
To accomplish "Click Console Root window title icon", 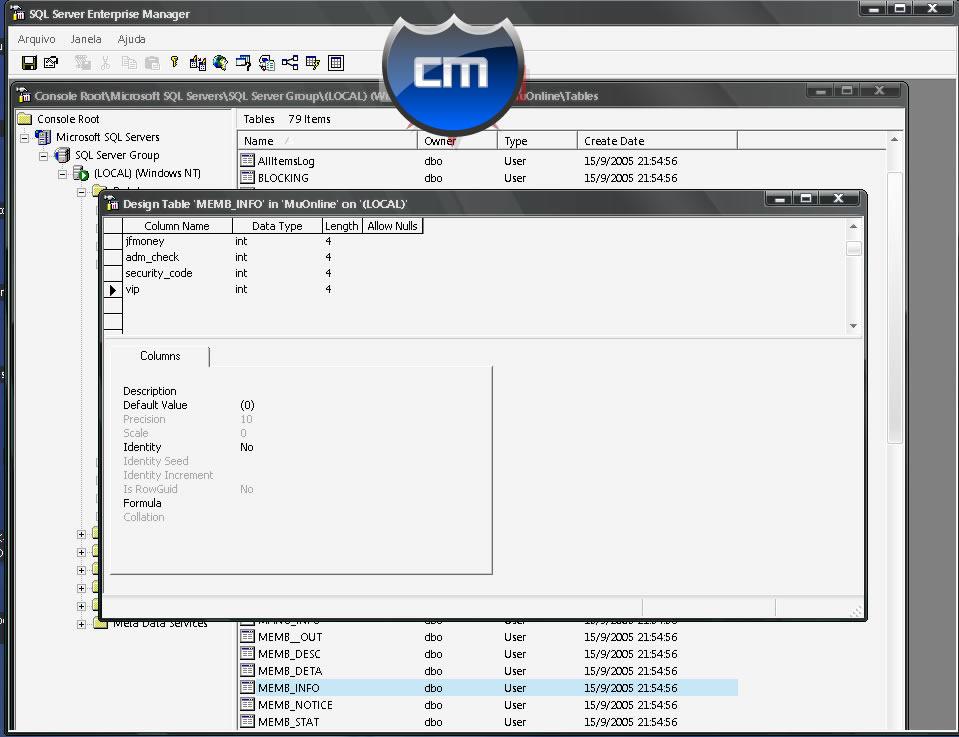I will pos(23,95).
